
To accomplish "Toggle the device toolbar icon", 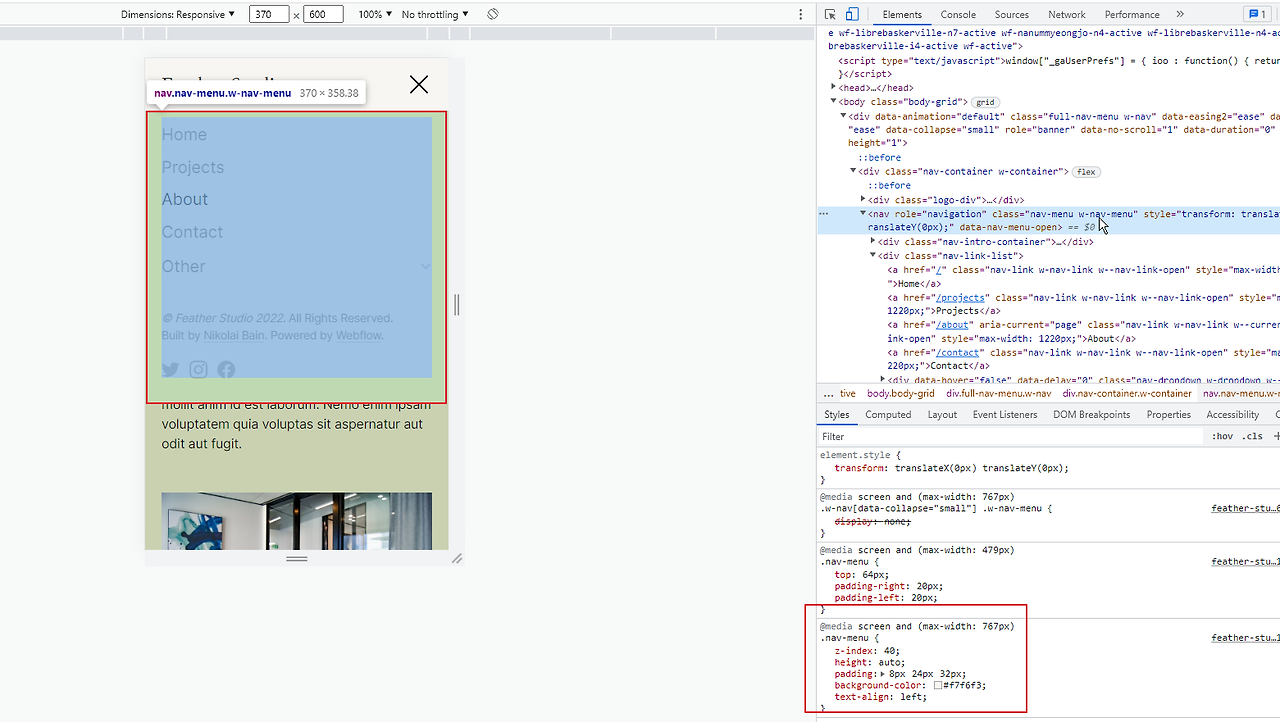I will click(852, 14).
